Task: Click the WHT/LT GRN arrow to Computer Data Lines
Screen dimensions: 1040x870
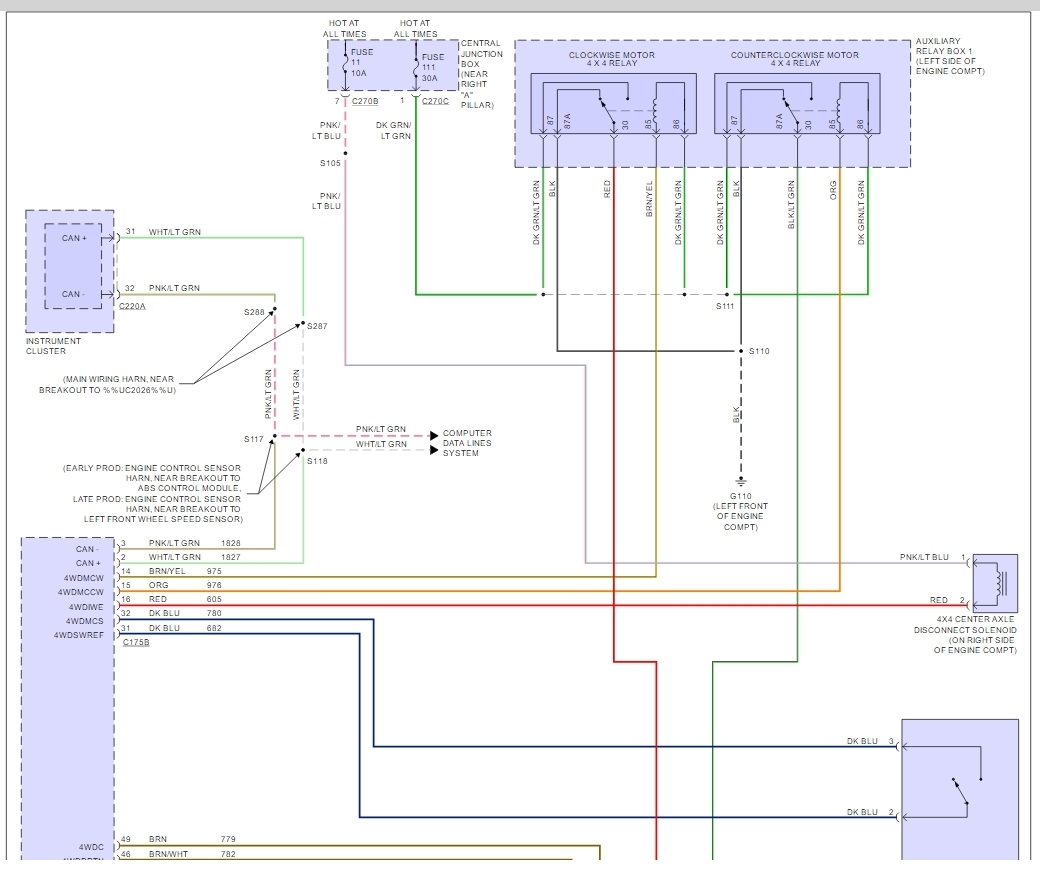Action: point(434,450)
